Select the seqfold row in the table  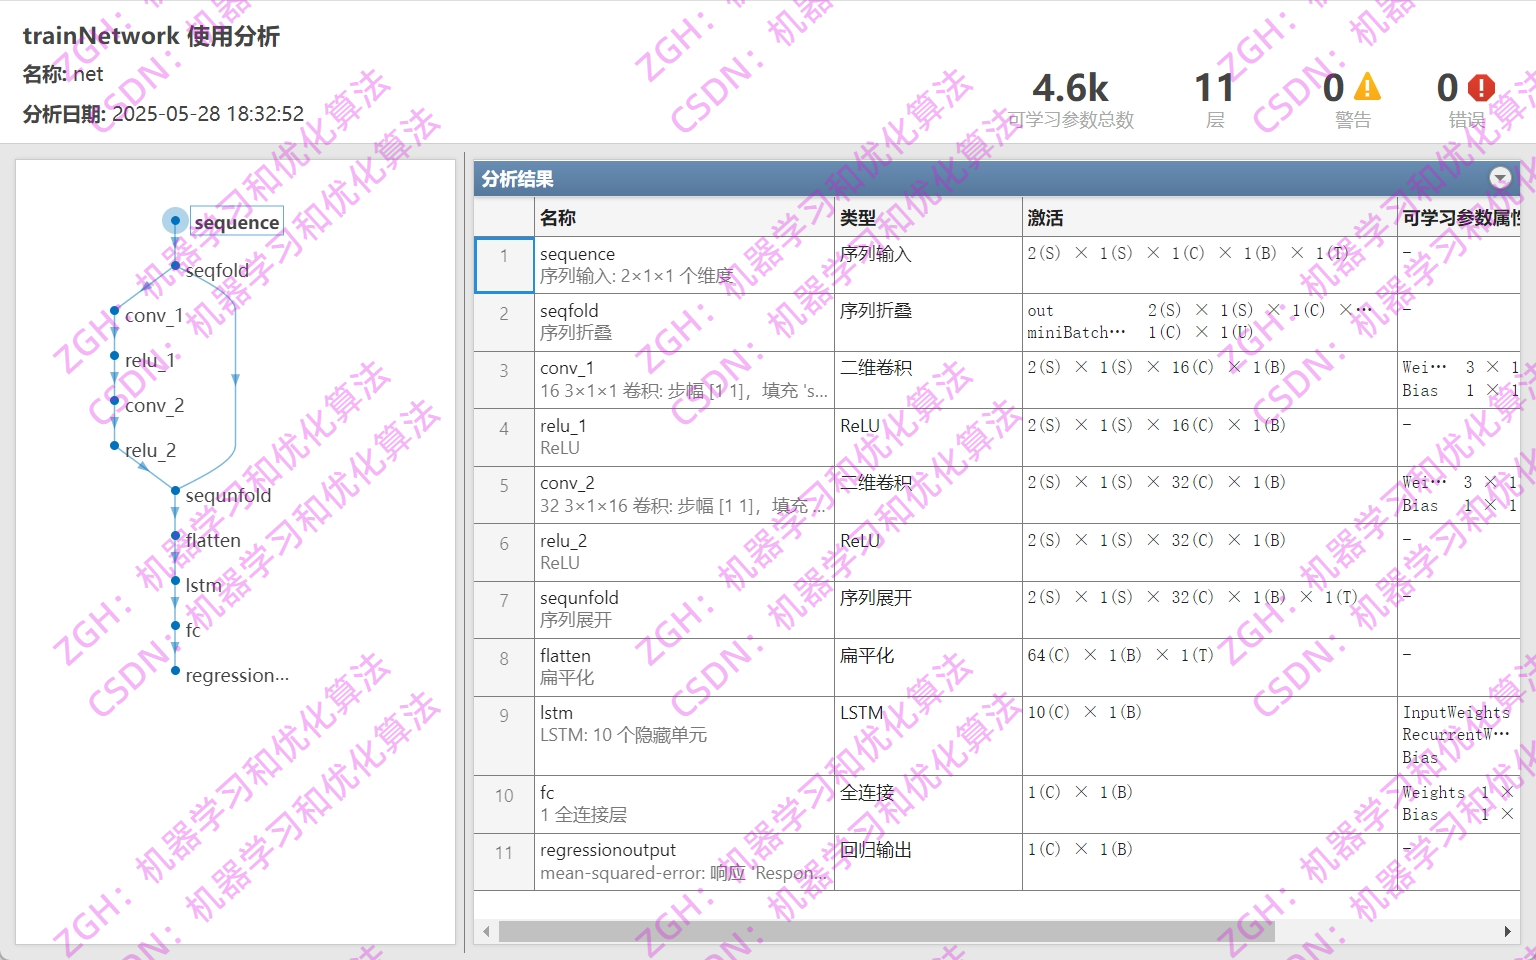[997, 322]
